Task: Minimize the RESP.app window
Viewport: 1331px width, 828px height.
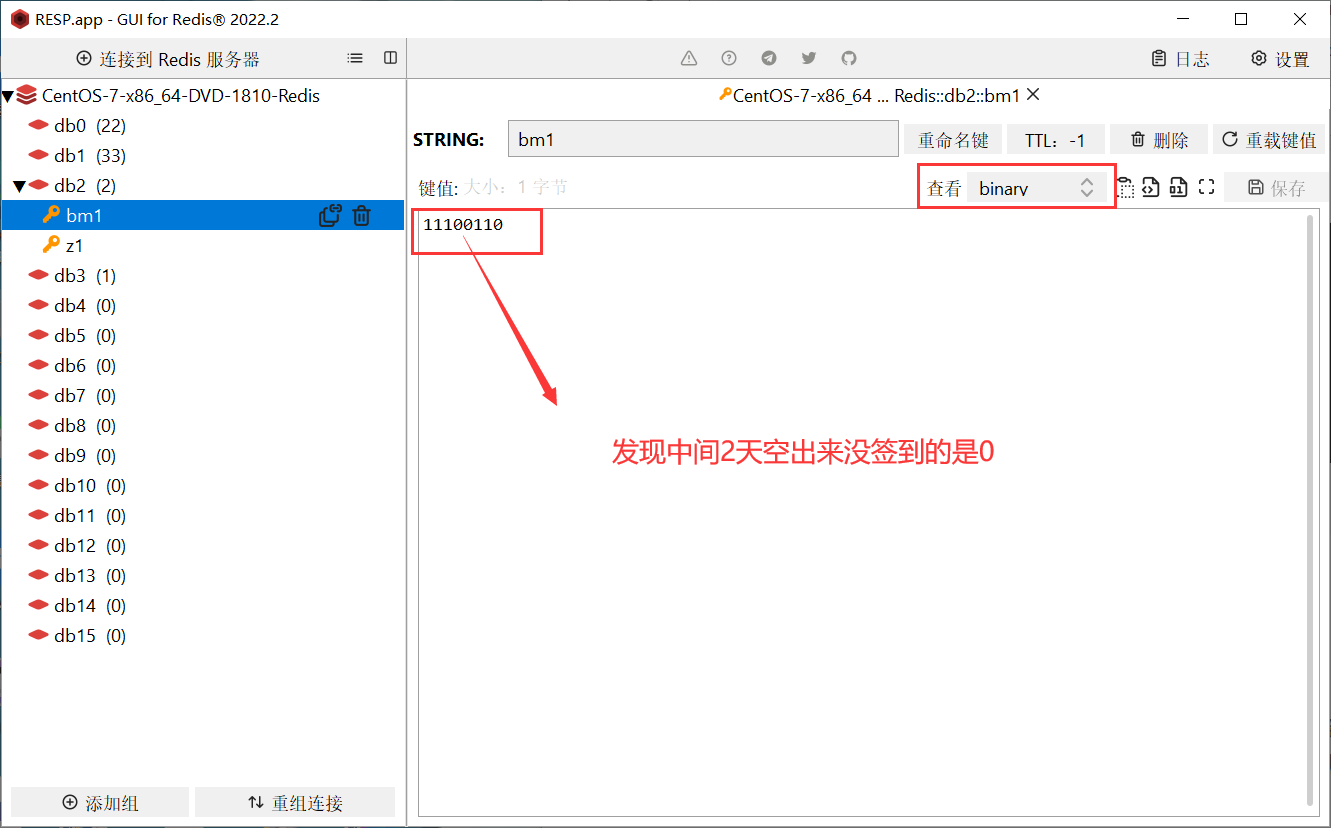Action: coord(1183,19)
